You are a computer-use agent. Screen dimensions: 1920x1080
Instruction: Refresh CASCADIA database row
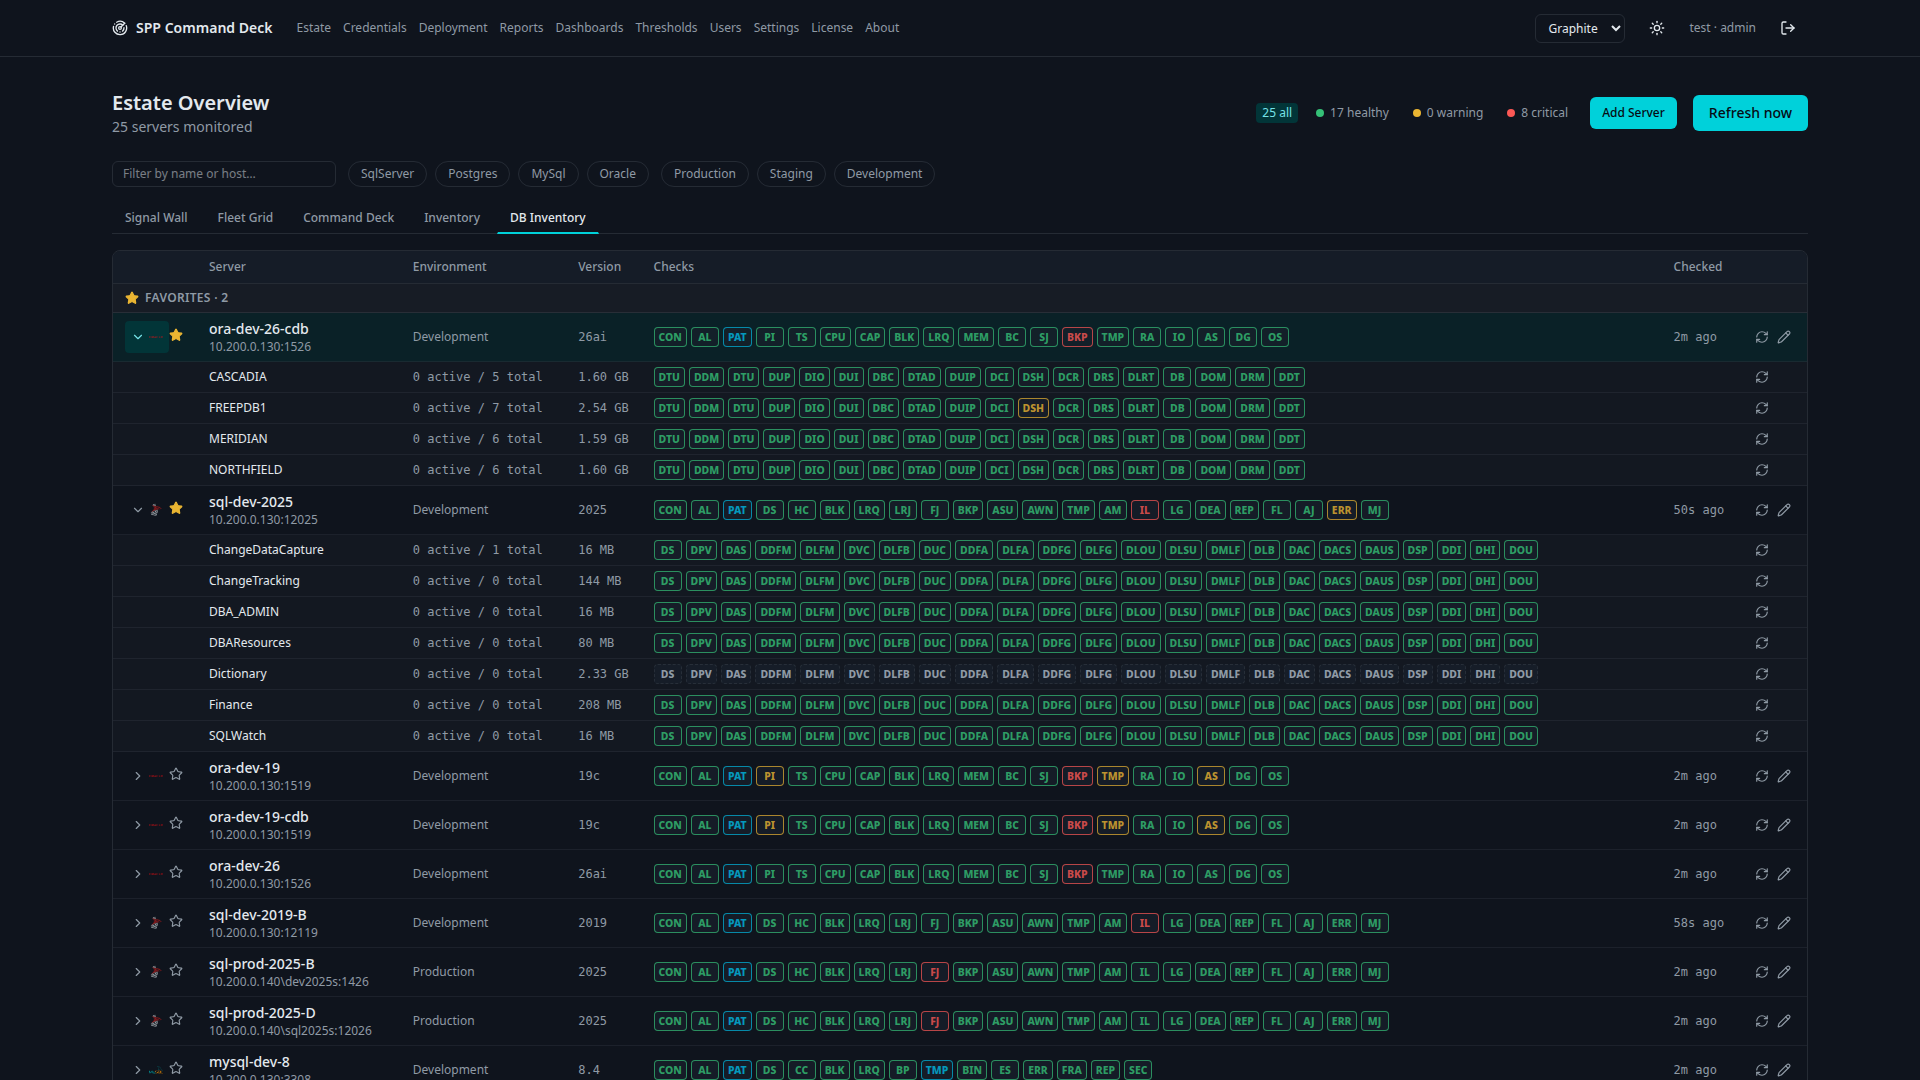click(x=1762, y=377)
